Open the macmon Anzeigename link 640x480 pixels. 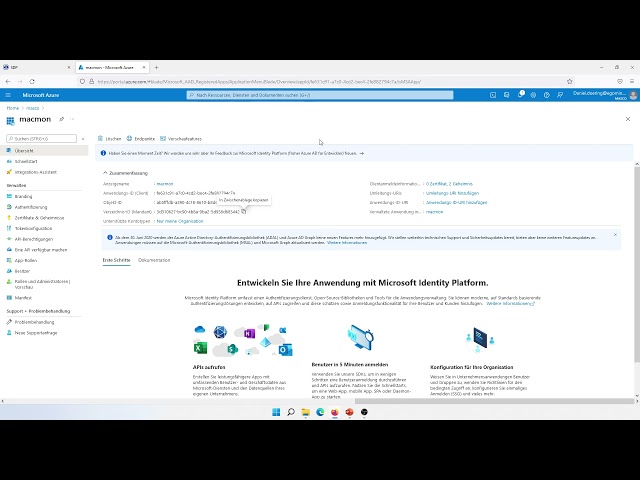click(x=165, y=184)
